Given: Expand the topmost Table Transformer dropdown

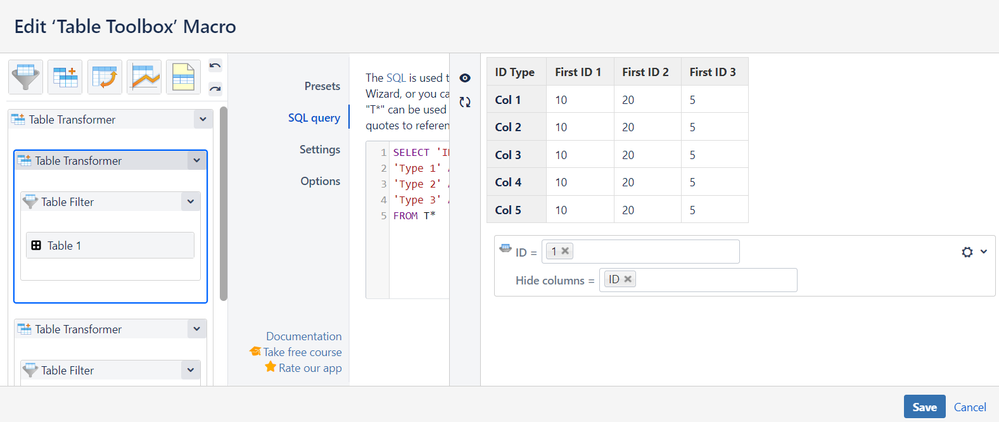Looking at the screenshot, I should [x=202, y=119].
